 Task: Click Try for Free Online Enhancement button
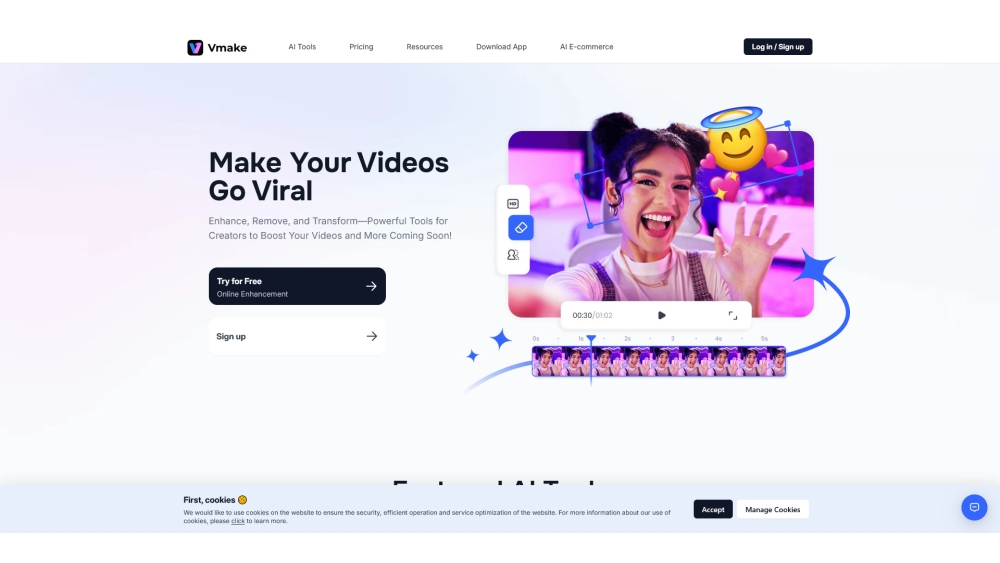click(297, 286)
